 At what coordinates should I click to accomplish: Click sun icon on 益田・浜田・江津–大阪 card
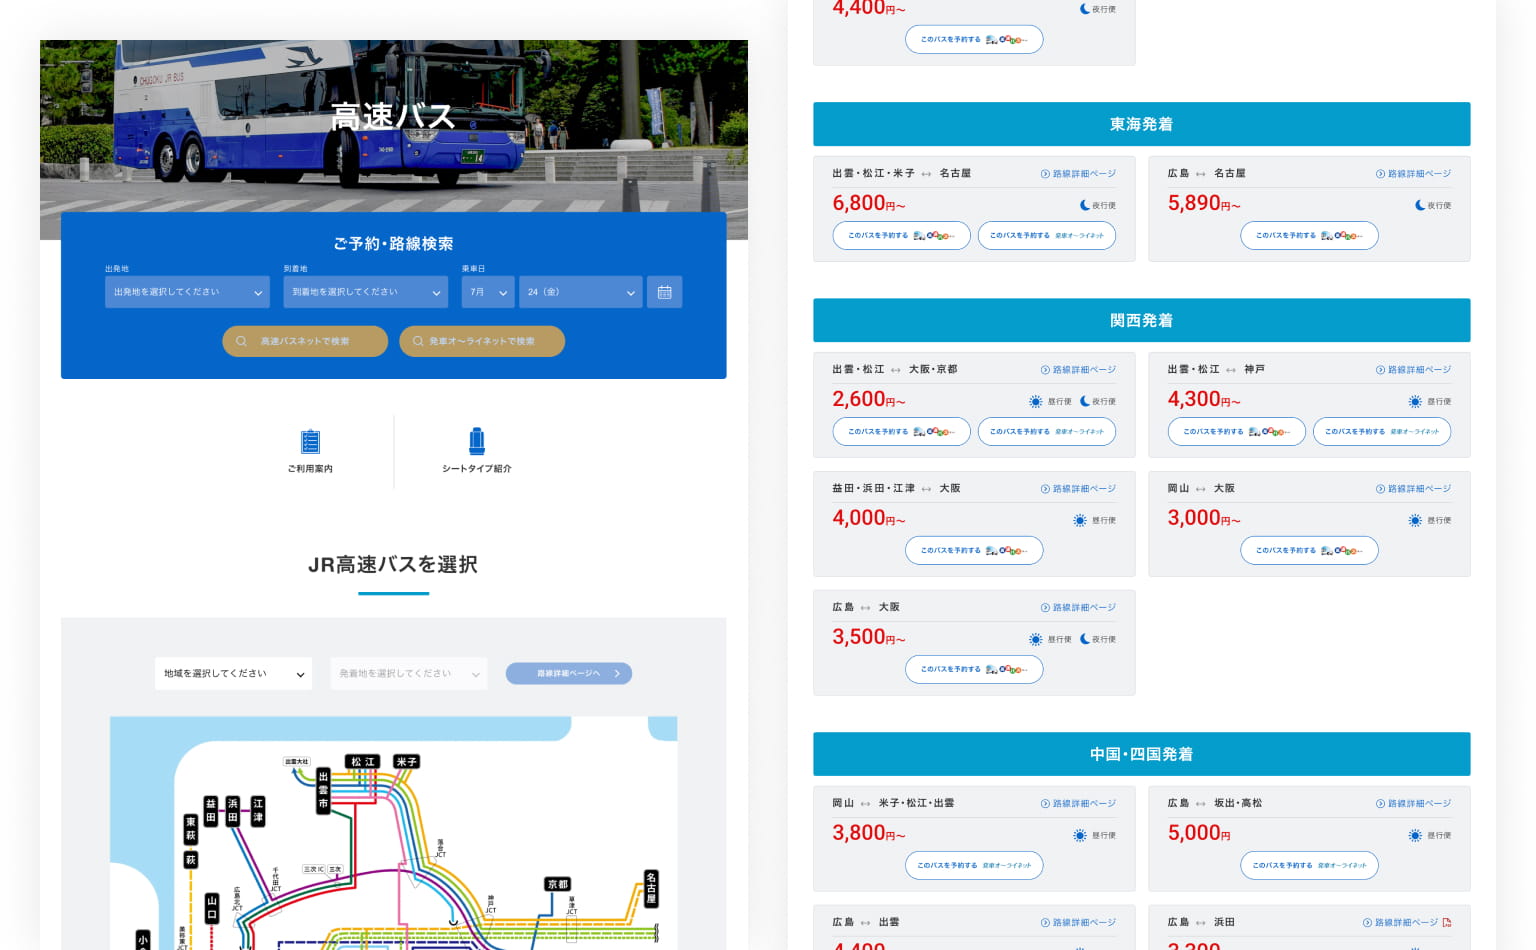coord(1080,520)
